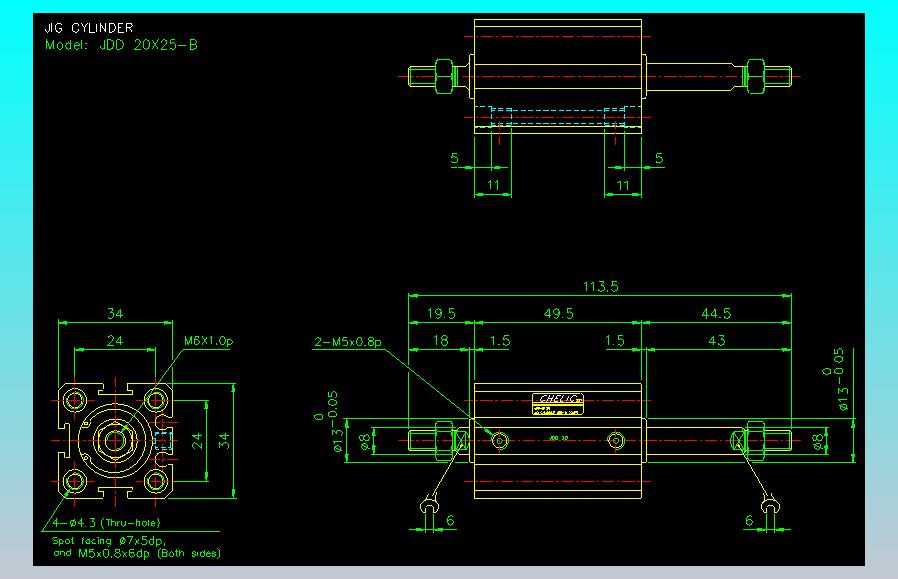Click the 4-ø4.3 (Thru-hole) note
The height and width of the screenshot is (579, 898).
[107, 522]
